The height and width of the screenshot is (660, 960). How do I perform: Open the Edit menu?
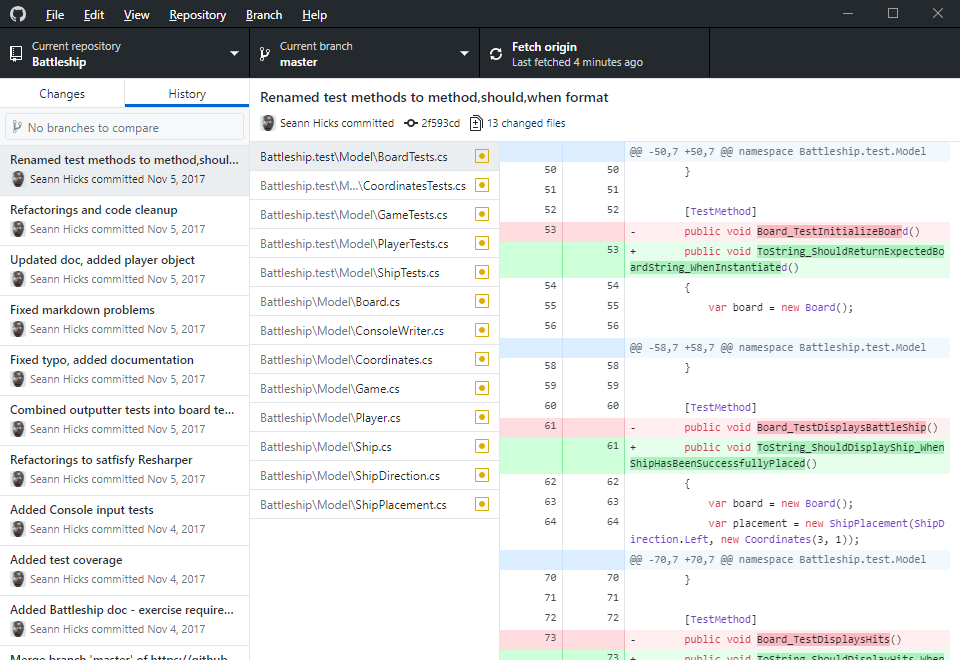tap(94, 15)
